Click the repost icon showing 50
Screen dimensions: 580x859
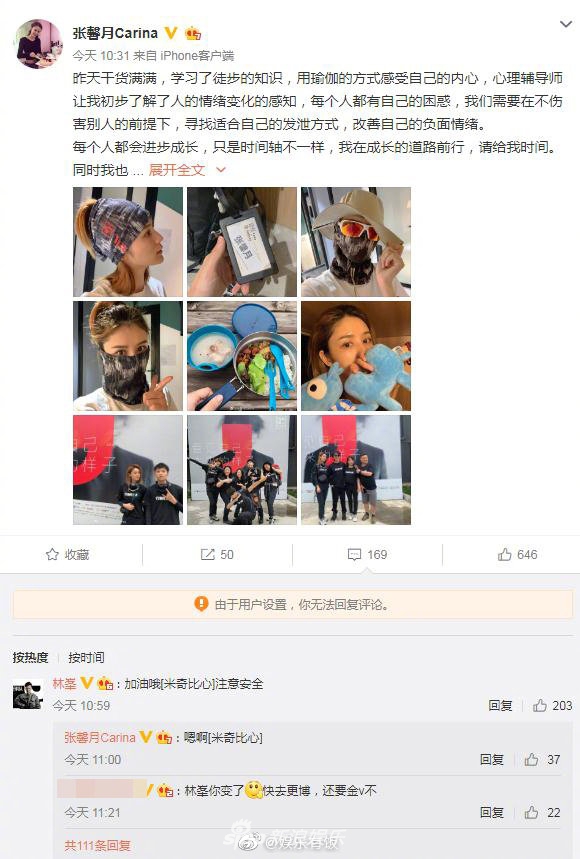point(217,554)
